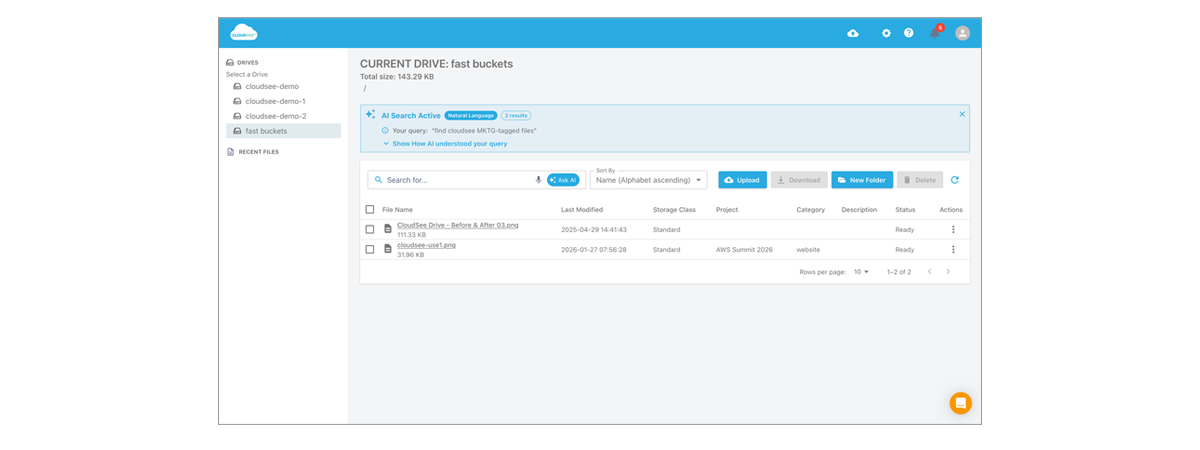Click the cloud upload icon in header
The image size is (1200, 450).
coord(853,33)
